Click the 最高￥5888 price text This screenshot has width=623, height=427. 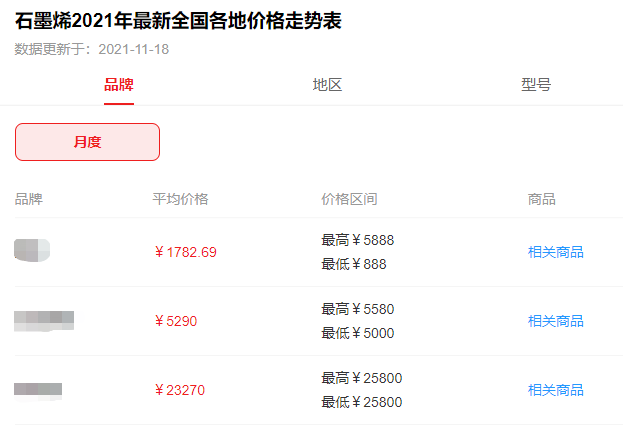(358, 240)
